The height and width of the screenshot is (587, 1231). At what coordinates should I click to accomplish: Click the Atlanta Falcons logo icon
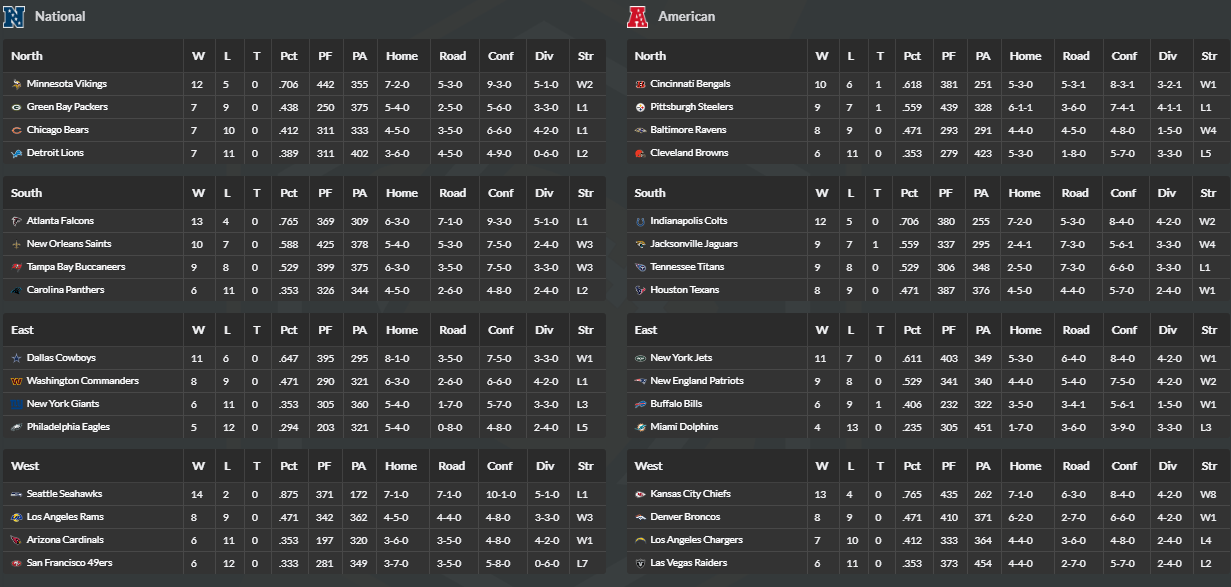(x=16, y=221)
